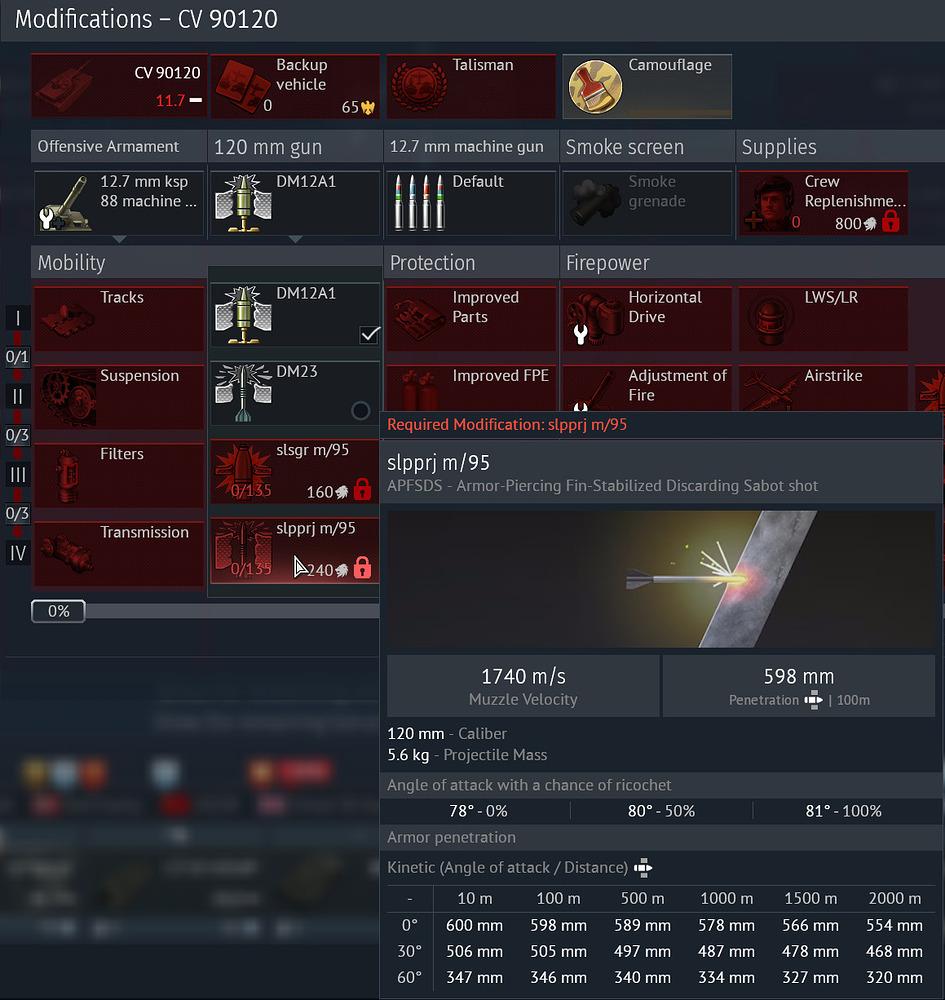Click the Horizontal Drive icon
The width and height of the screenshot is (945, 1000).
click(595, 319)
